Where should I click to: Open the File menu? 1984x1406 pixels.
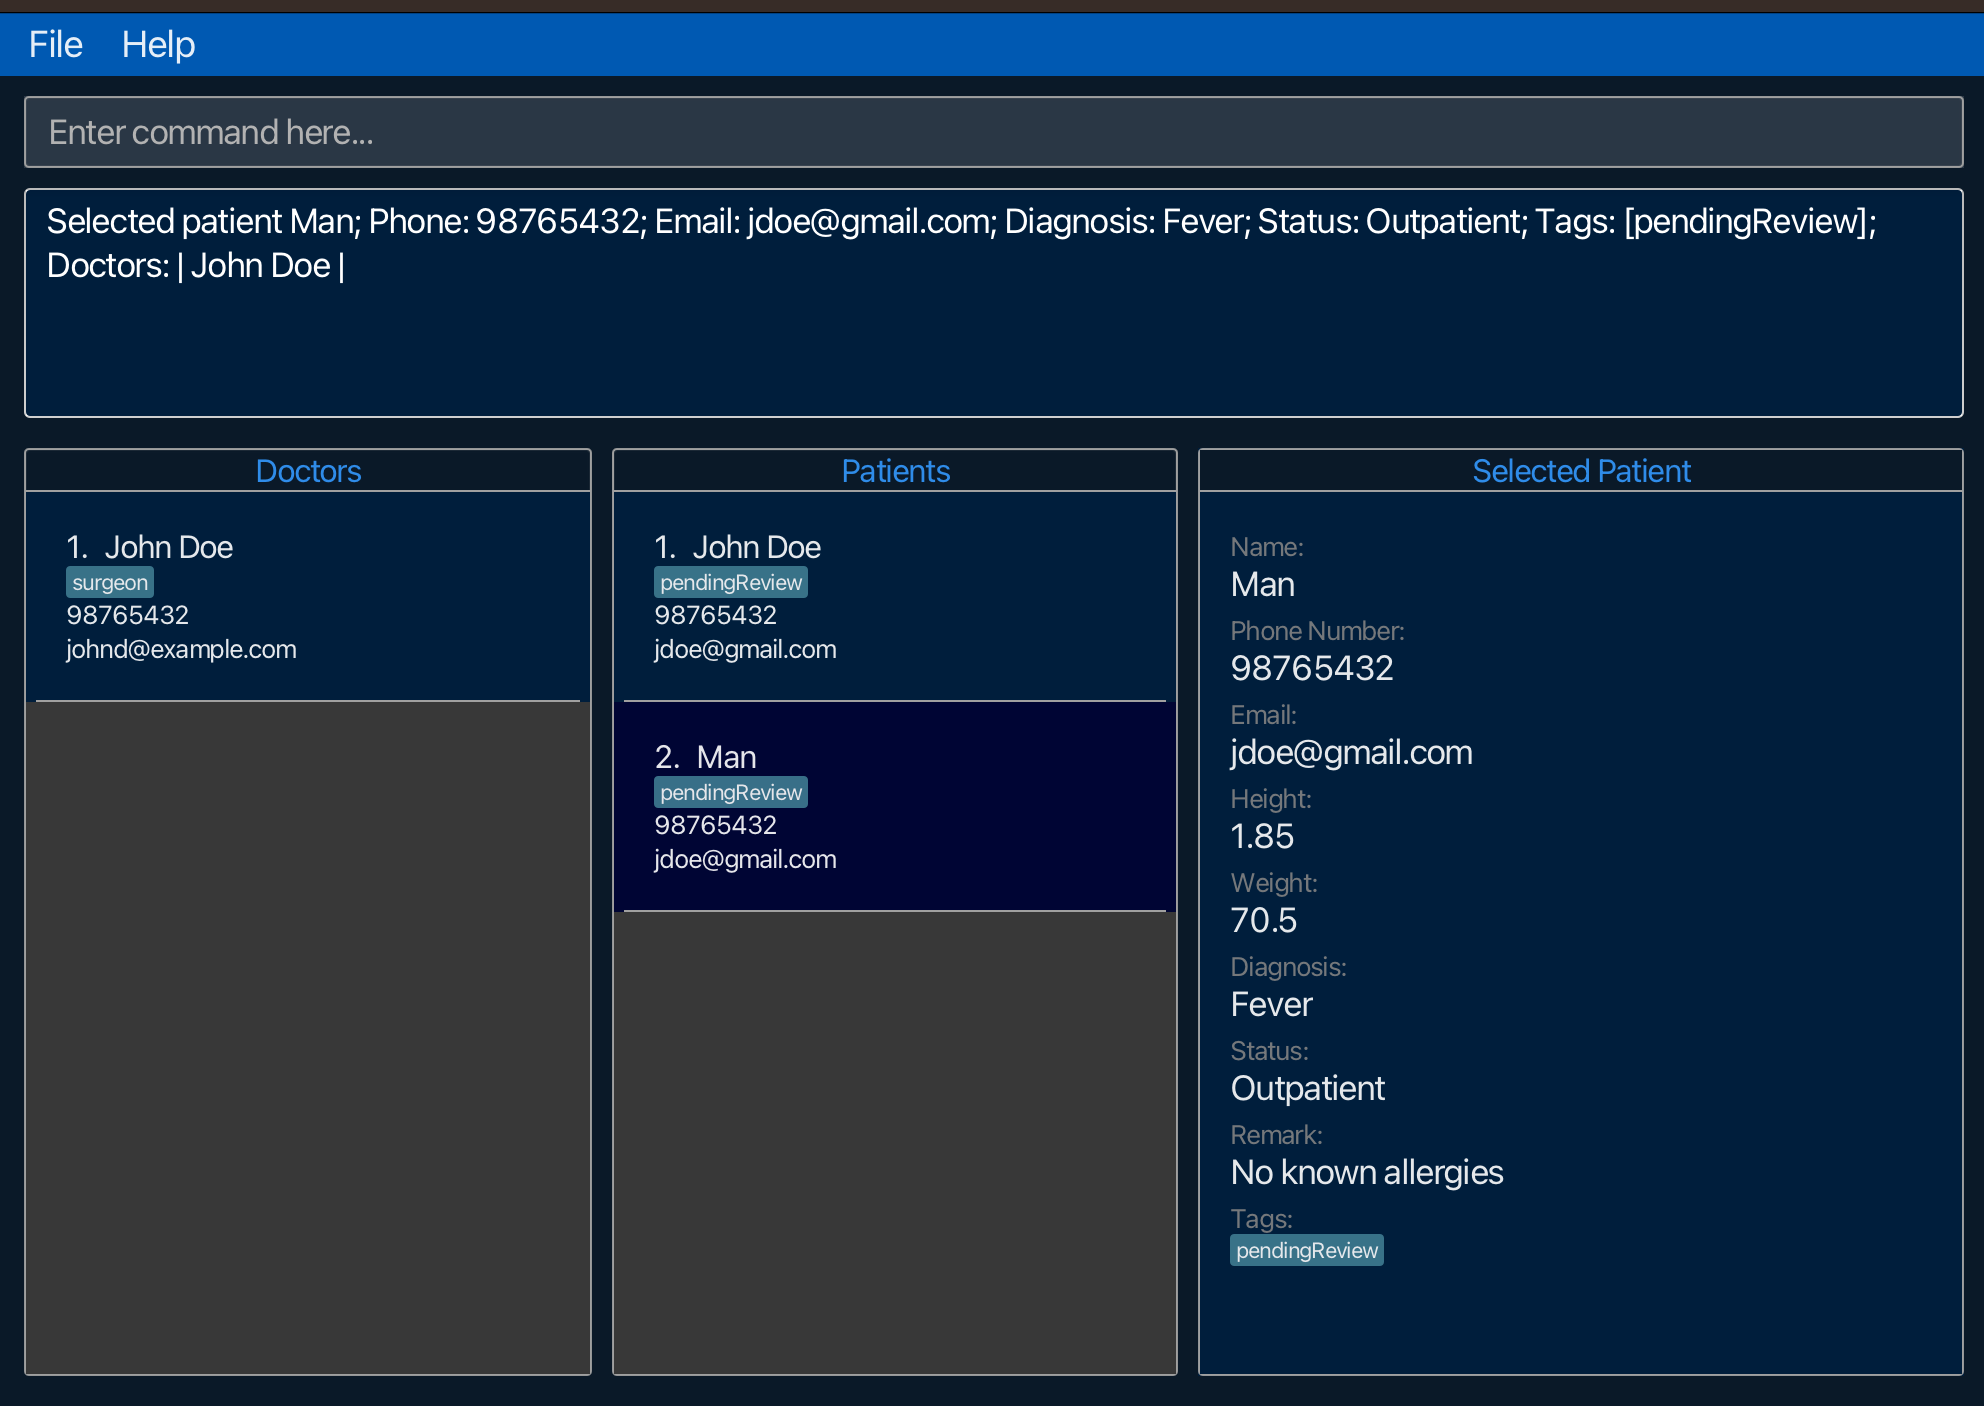tap(55, 45)
